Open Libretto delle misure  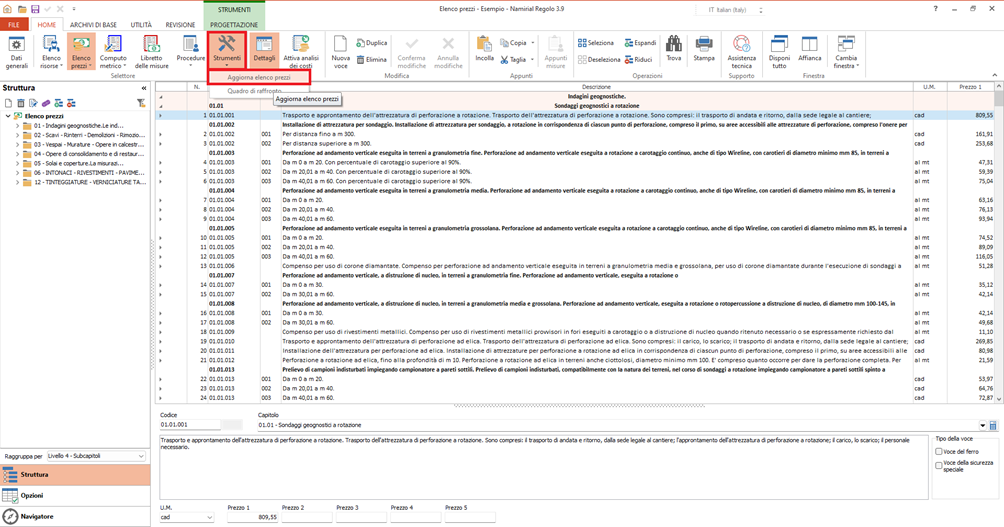click(x=152, y=52)
